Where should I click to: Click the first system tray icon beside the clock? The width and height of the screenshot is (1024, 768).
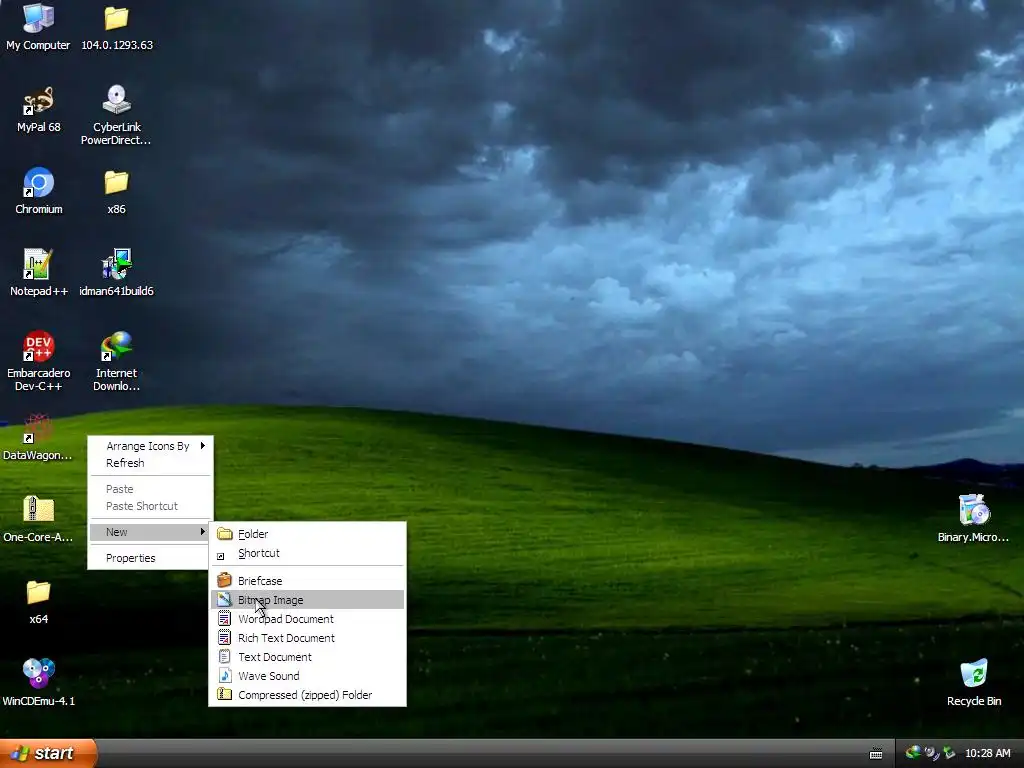tap(913, 753)
